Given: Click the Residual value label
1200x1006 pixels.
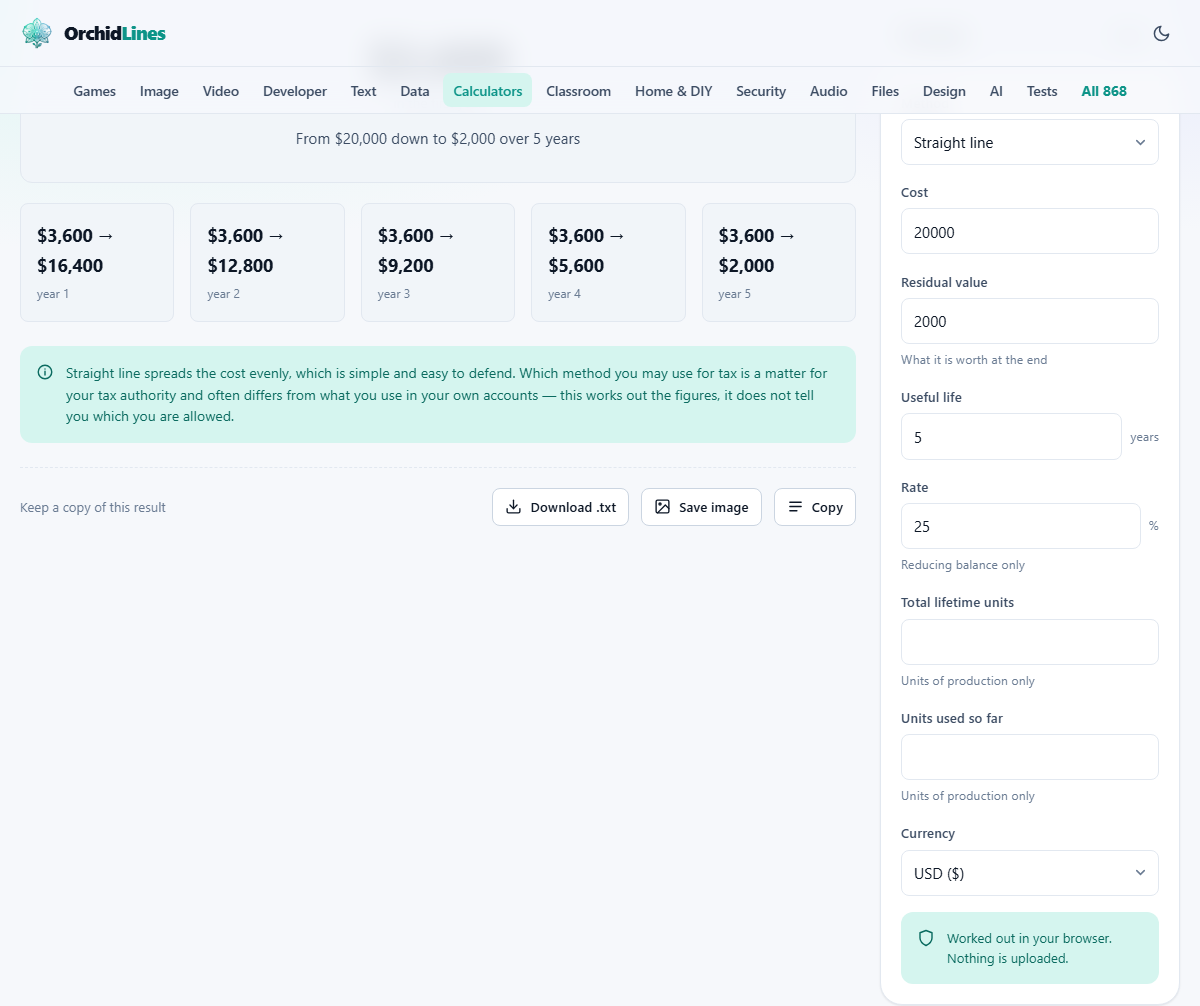Looking at the screenshot, I should point(944,282).
